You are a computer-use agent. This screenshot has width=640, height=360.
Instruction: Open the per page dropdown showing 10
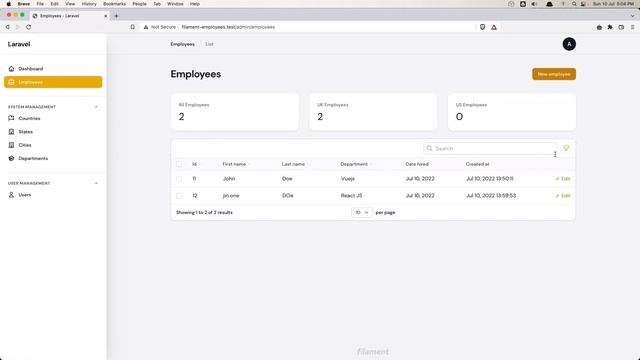pos(362,212)
